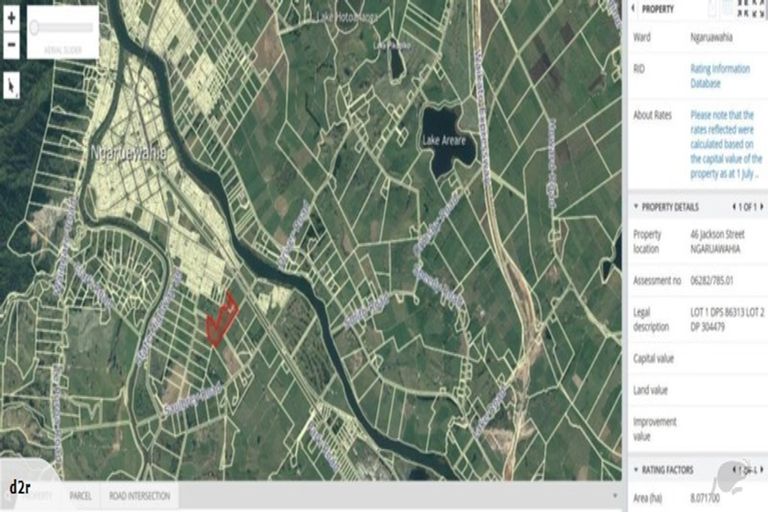
Task: Switch to the Road Intersection tab
Action: (140, 496)
